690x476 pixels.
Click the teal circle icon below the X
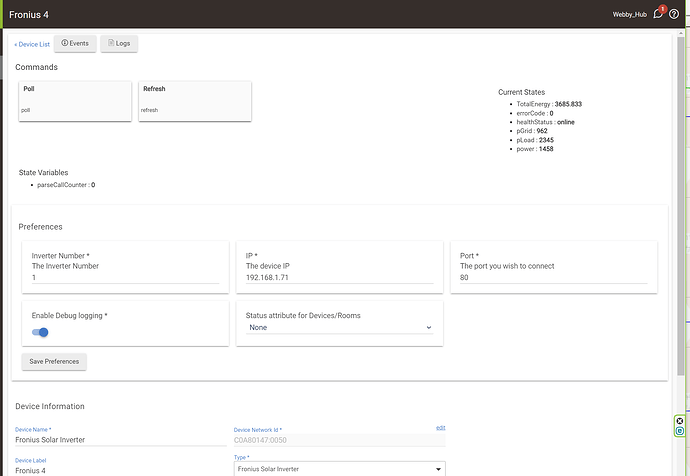680,431
